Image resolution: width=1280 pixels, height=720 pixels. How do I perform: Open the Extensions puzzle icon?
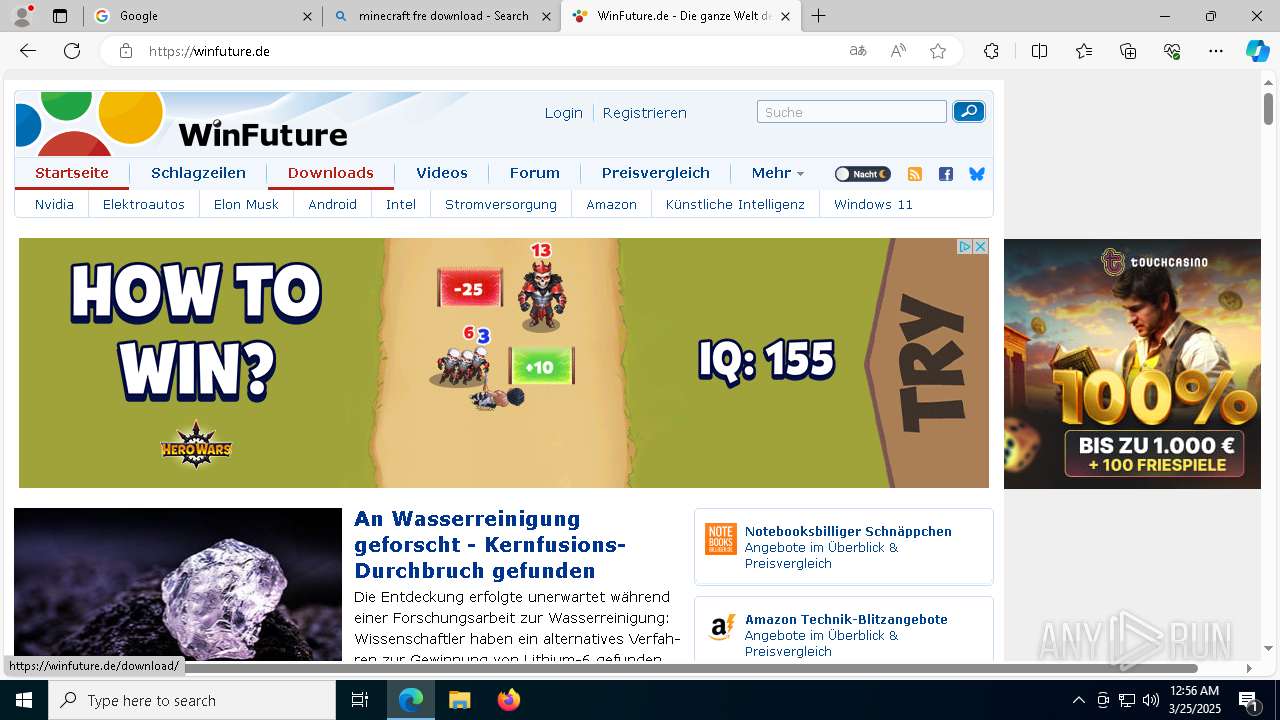(x=991, y=51)
